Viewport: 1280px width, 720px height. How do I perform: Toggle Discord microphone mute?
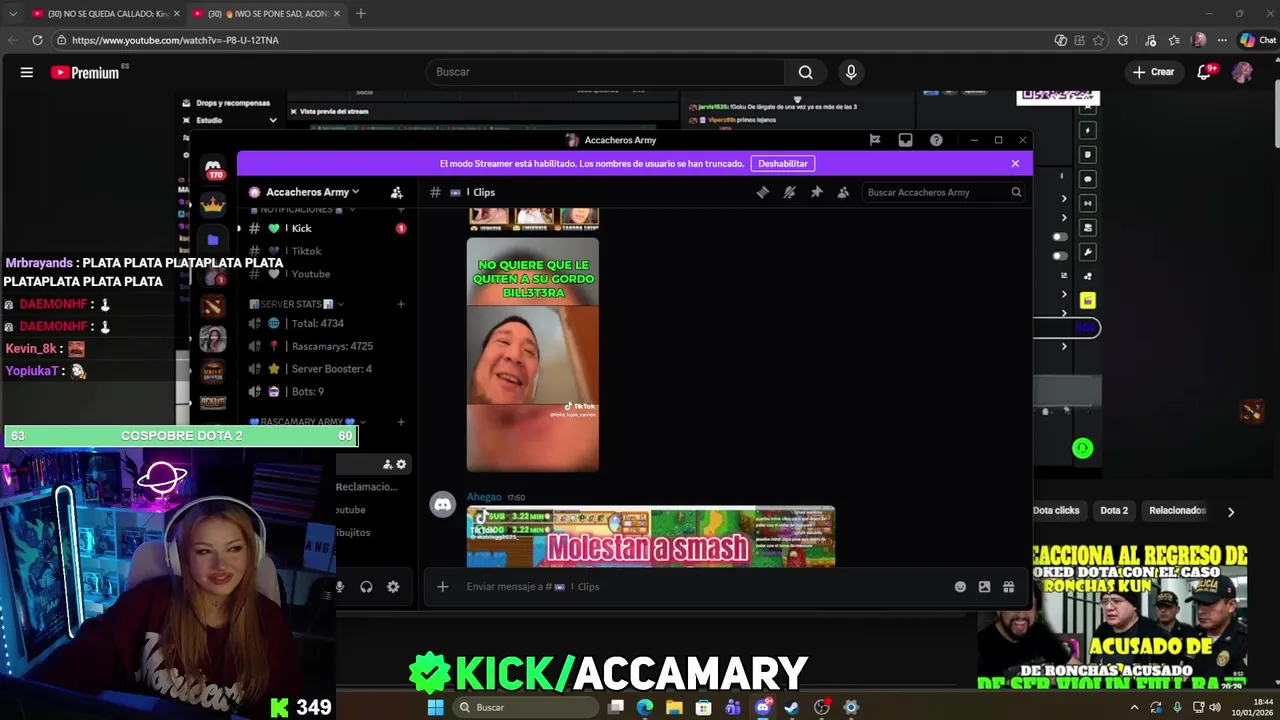(340, 587)
